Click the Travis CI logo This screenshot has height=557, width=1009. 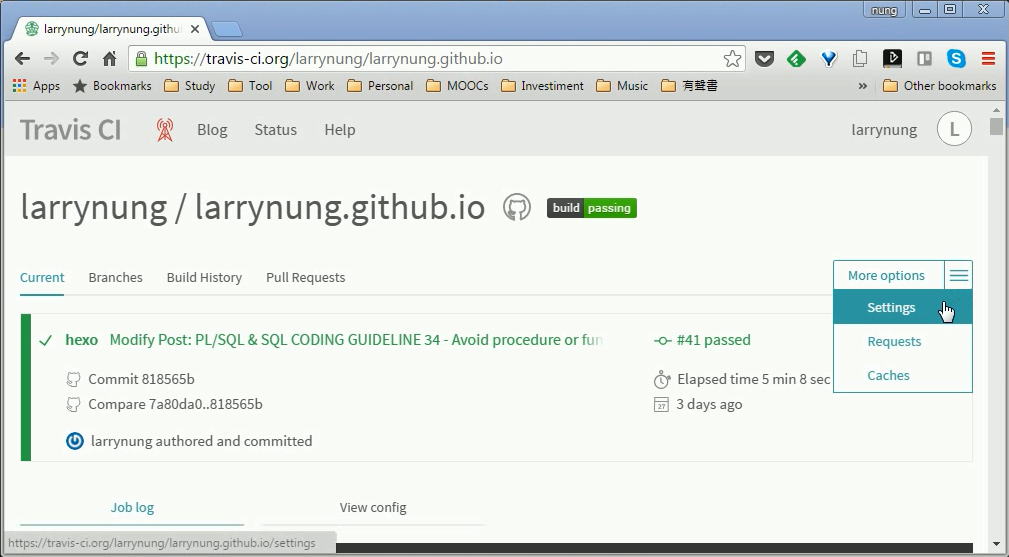coord(71,130)
